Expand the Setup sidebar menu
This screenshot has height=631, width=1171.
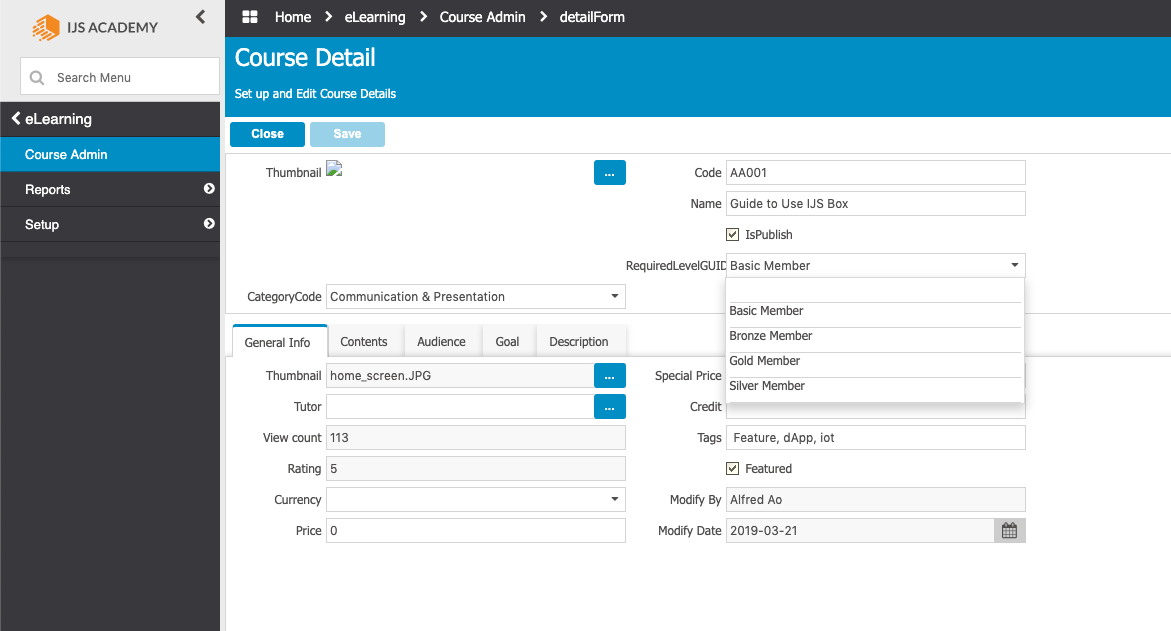coord(209,224)
